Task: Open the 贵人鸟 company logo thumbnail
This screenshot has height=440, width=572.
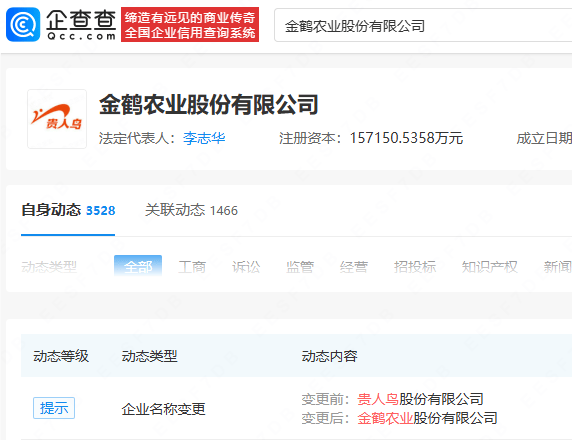Action: 57,119
